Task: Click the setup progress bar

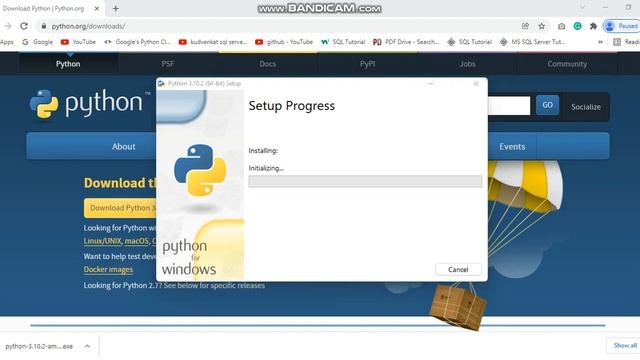Action: (365, 181)
